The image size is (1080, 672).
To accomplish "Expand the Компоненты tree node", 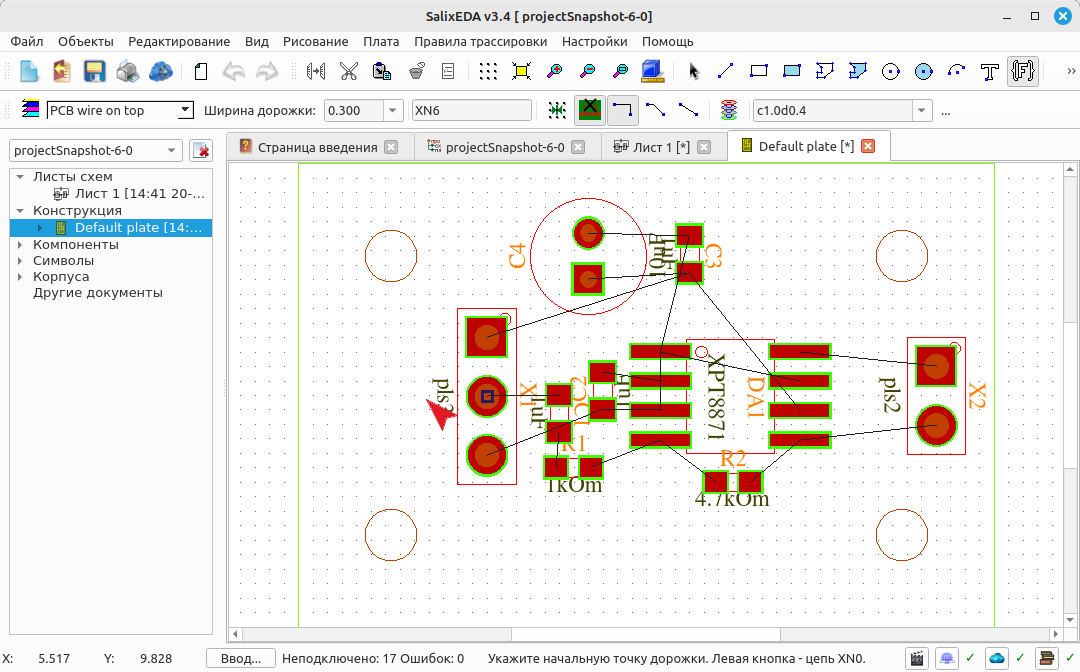I will coord(20,244).
